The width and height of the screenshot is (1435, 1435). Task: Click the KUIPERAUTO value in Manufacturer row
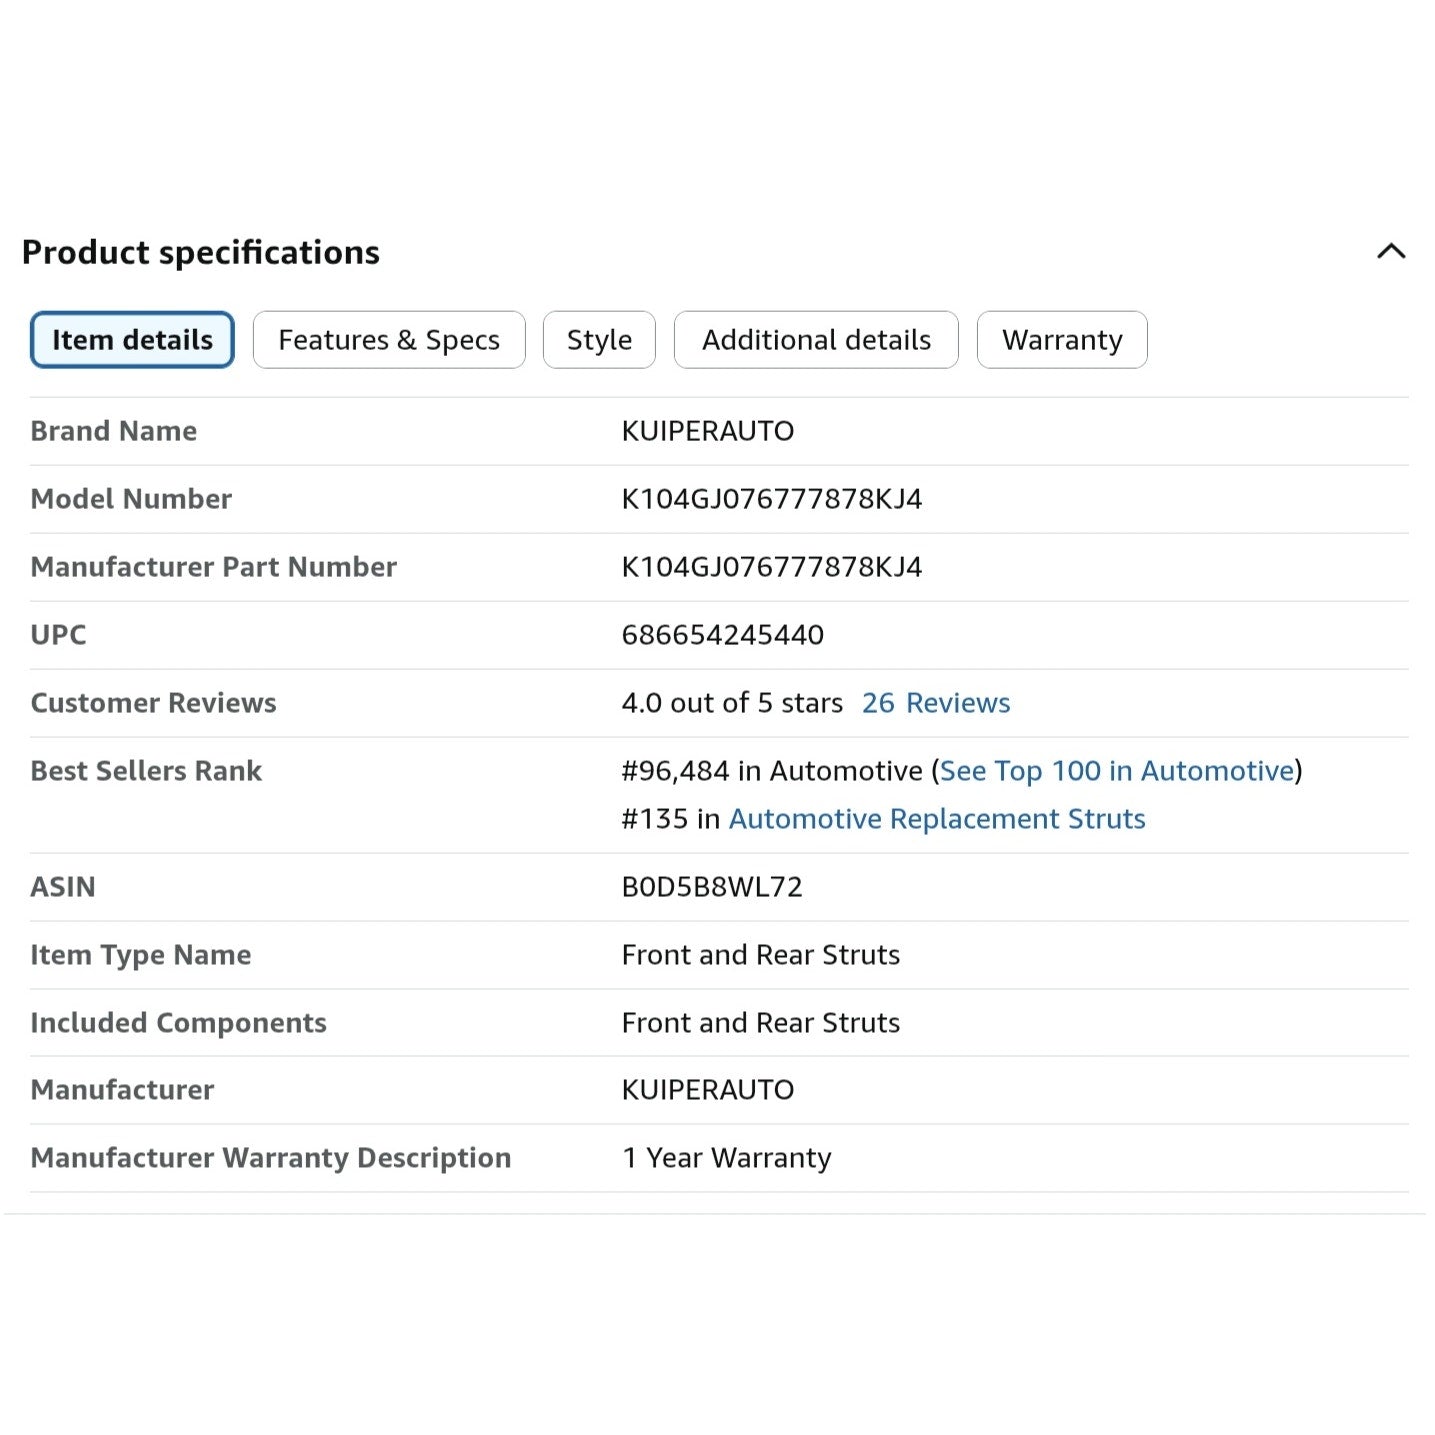pyautogui.click(x=707, y=1090)
